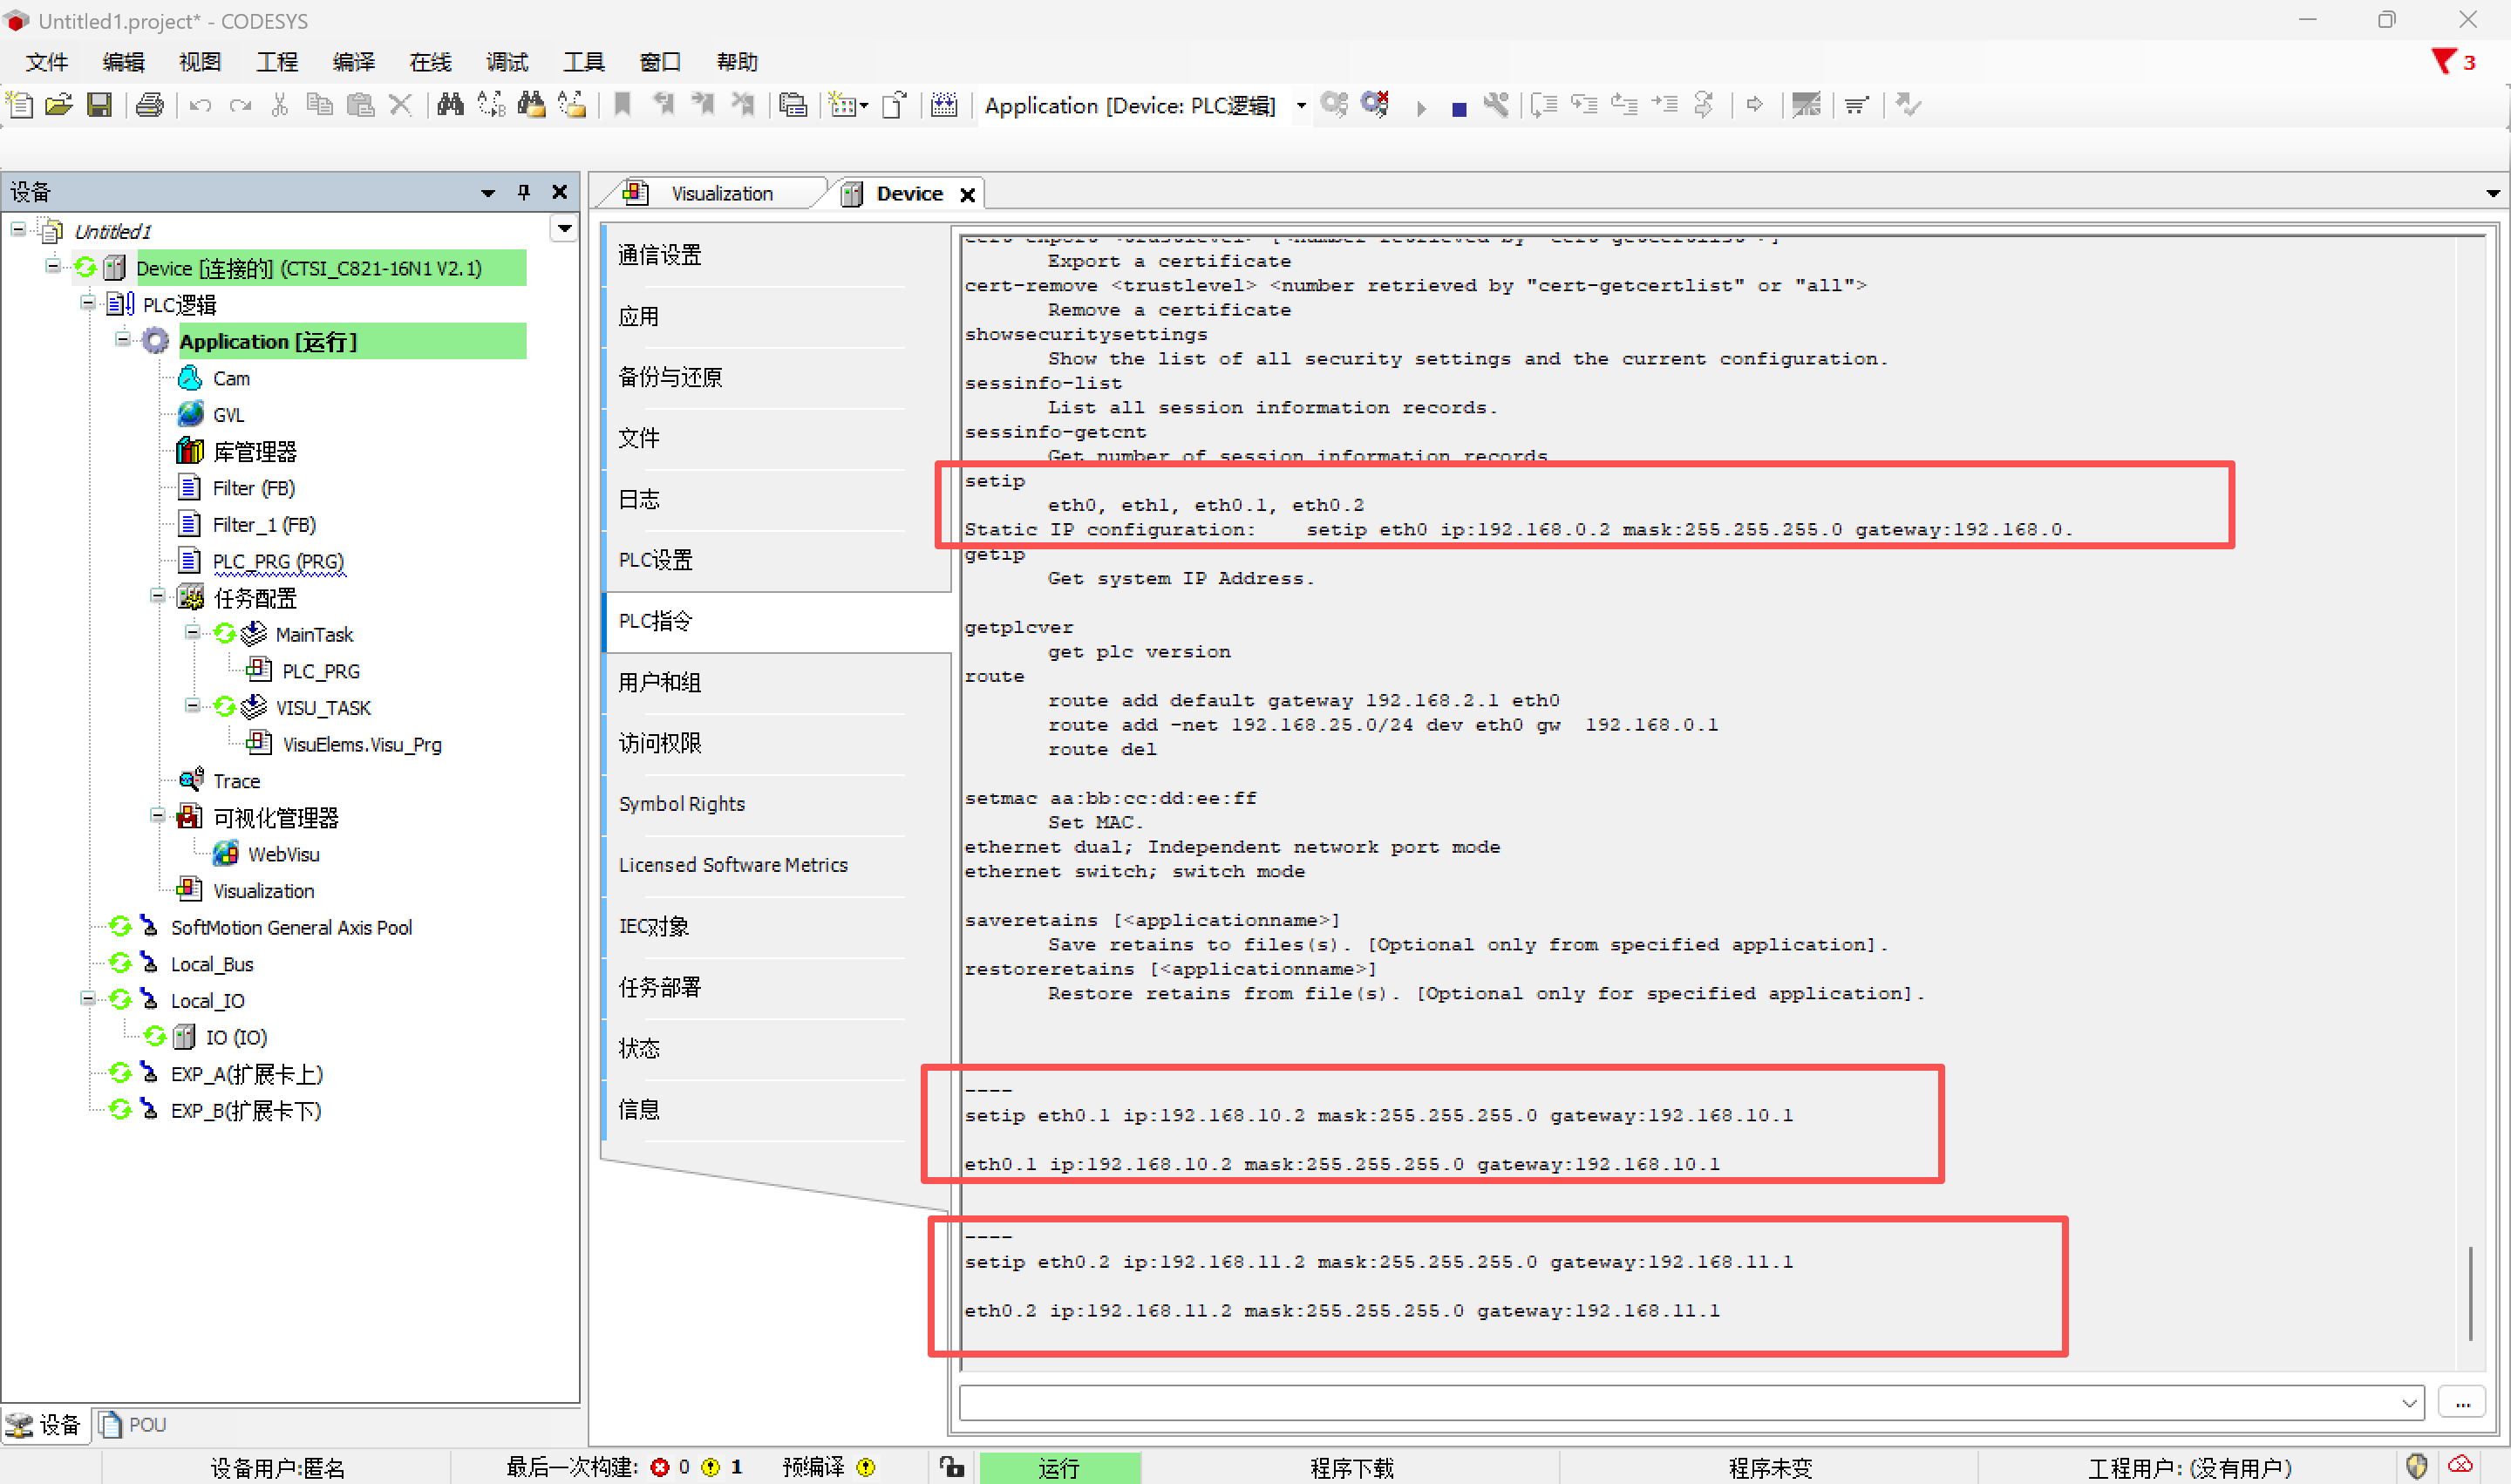Collapse the VISU_TASK node
This screenshot has width=2511, height=1484.
(192, 706)
